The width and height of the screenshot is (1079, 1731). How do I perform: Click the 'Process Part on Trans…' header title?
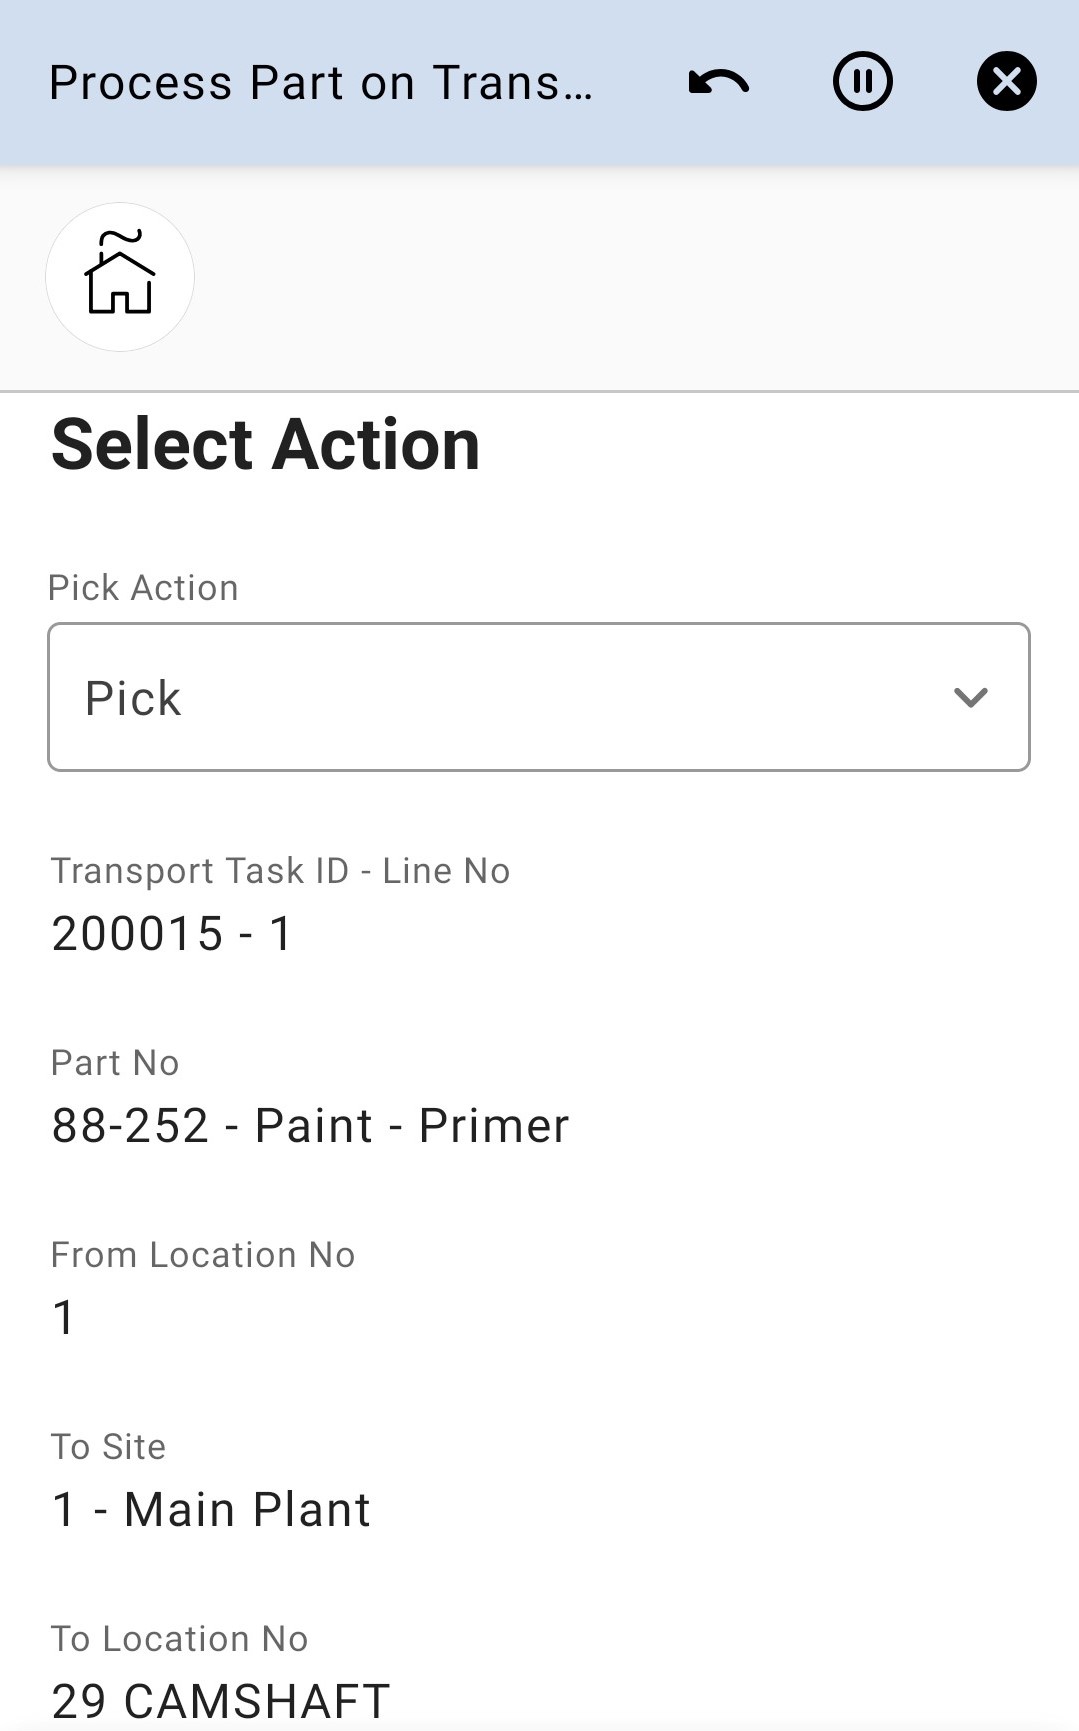pos(320,83)
